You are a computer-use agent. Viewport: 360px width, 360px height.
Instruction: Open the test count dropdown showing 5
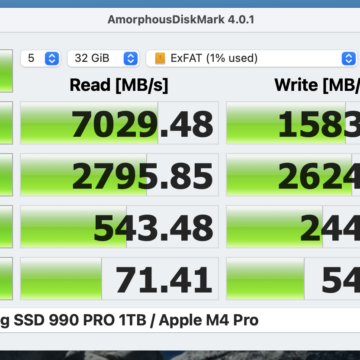click(40, 58)
